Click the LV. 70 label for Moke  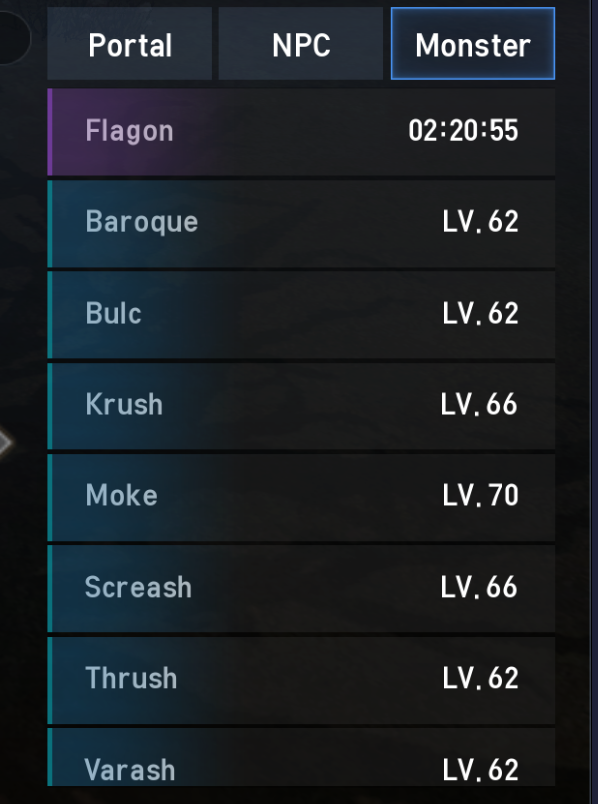point(480,495)
